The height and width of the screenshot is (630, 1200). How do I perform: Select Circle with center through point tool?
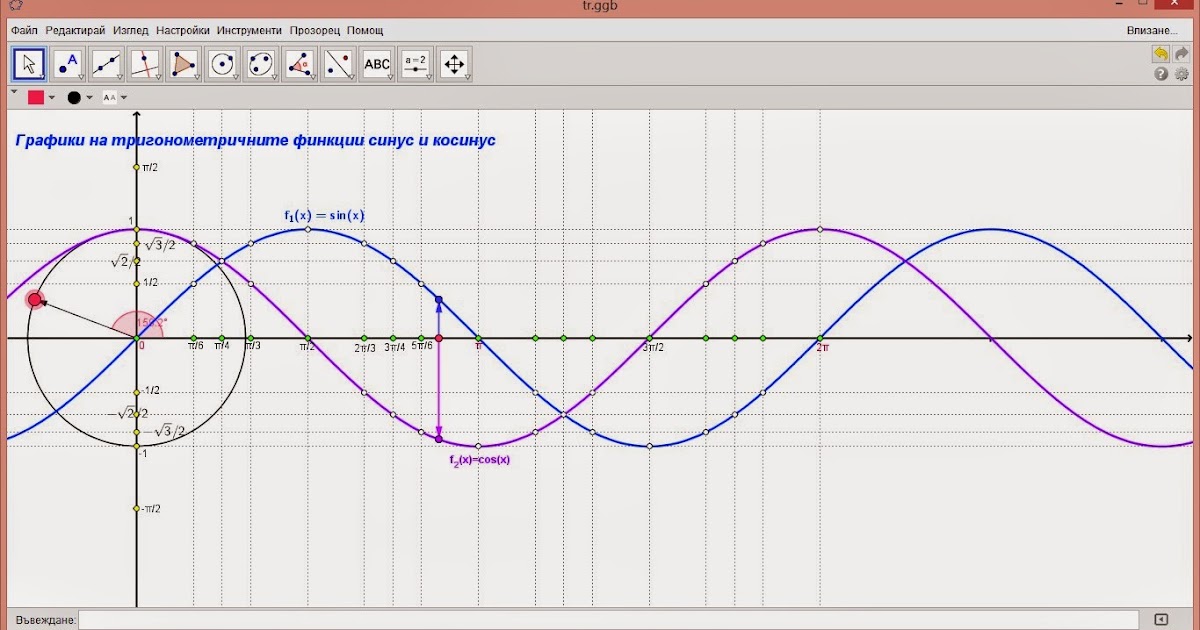click(222, 64)
